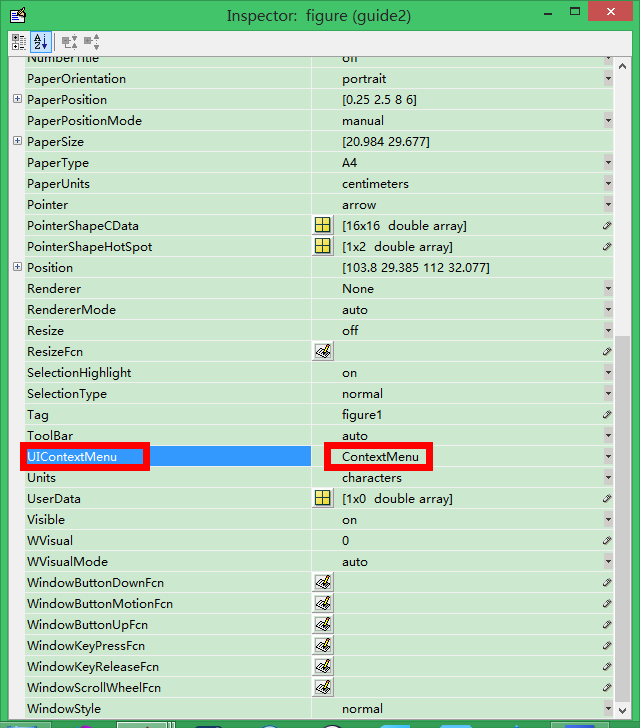Viewport: 640px width, 728px height.
Task: Click pencil edit icon for UserData
Action: [x=607, y=499]
